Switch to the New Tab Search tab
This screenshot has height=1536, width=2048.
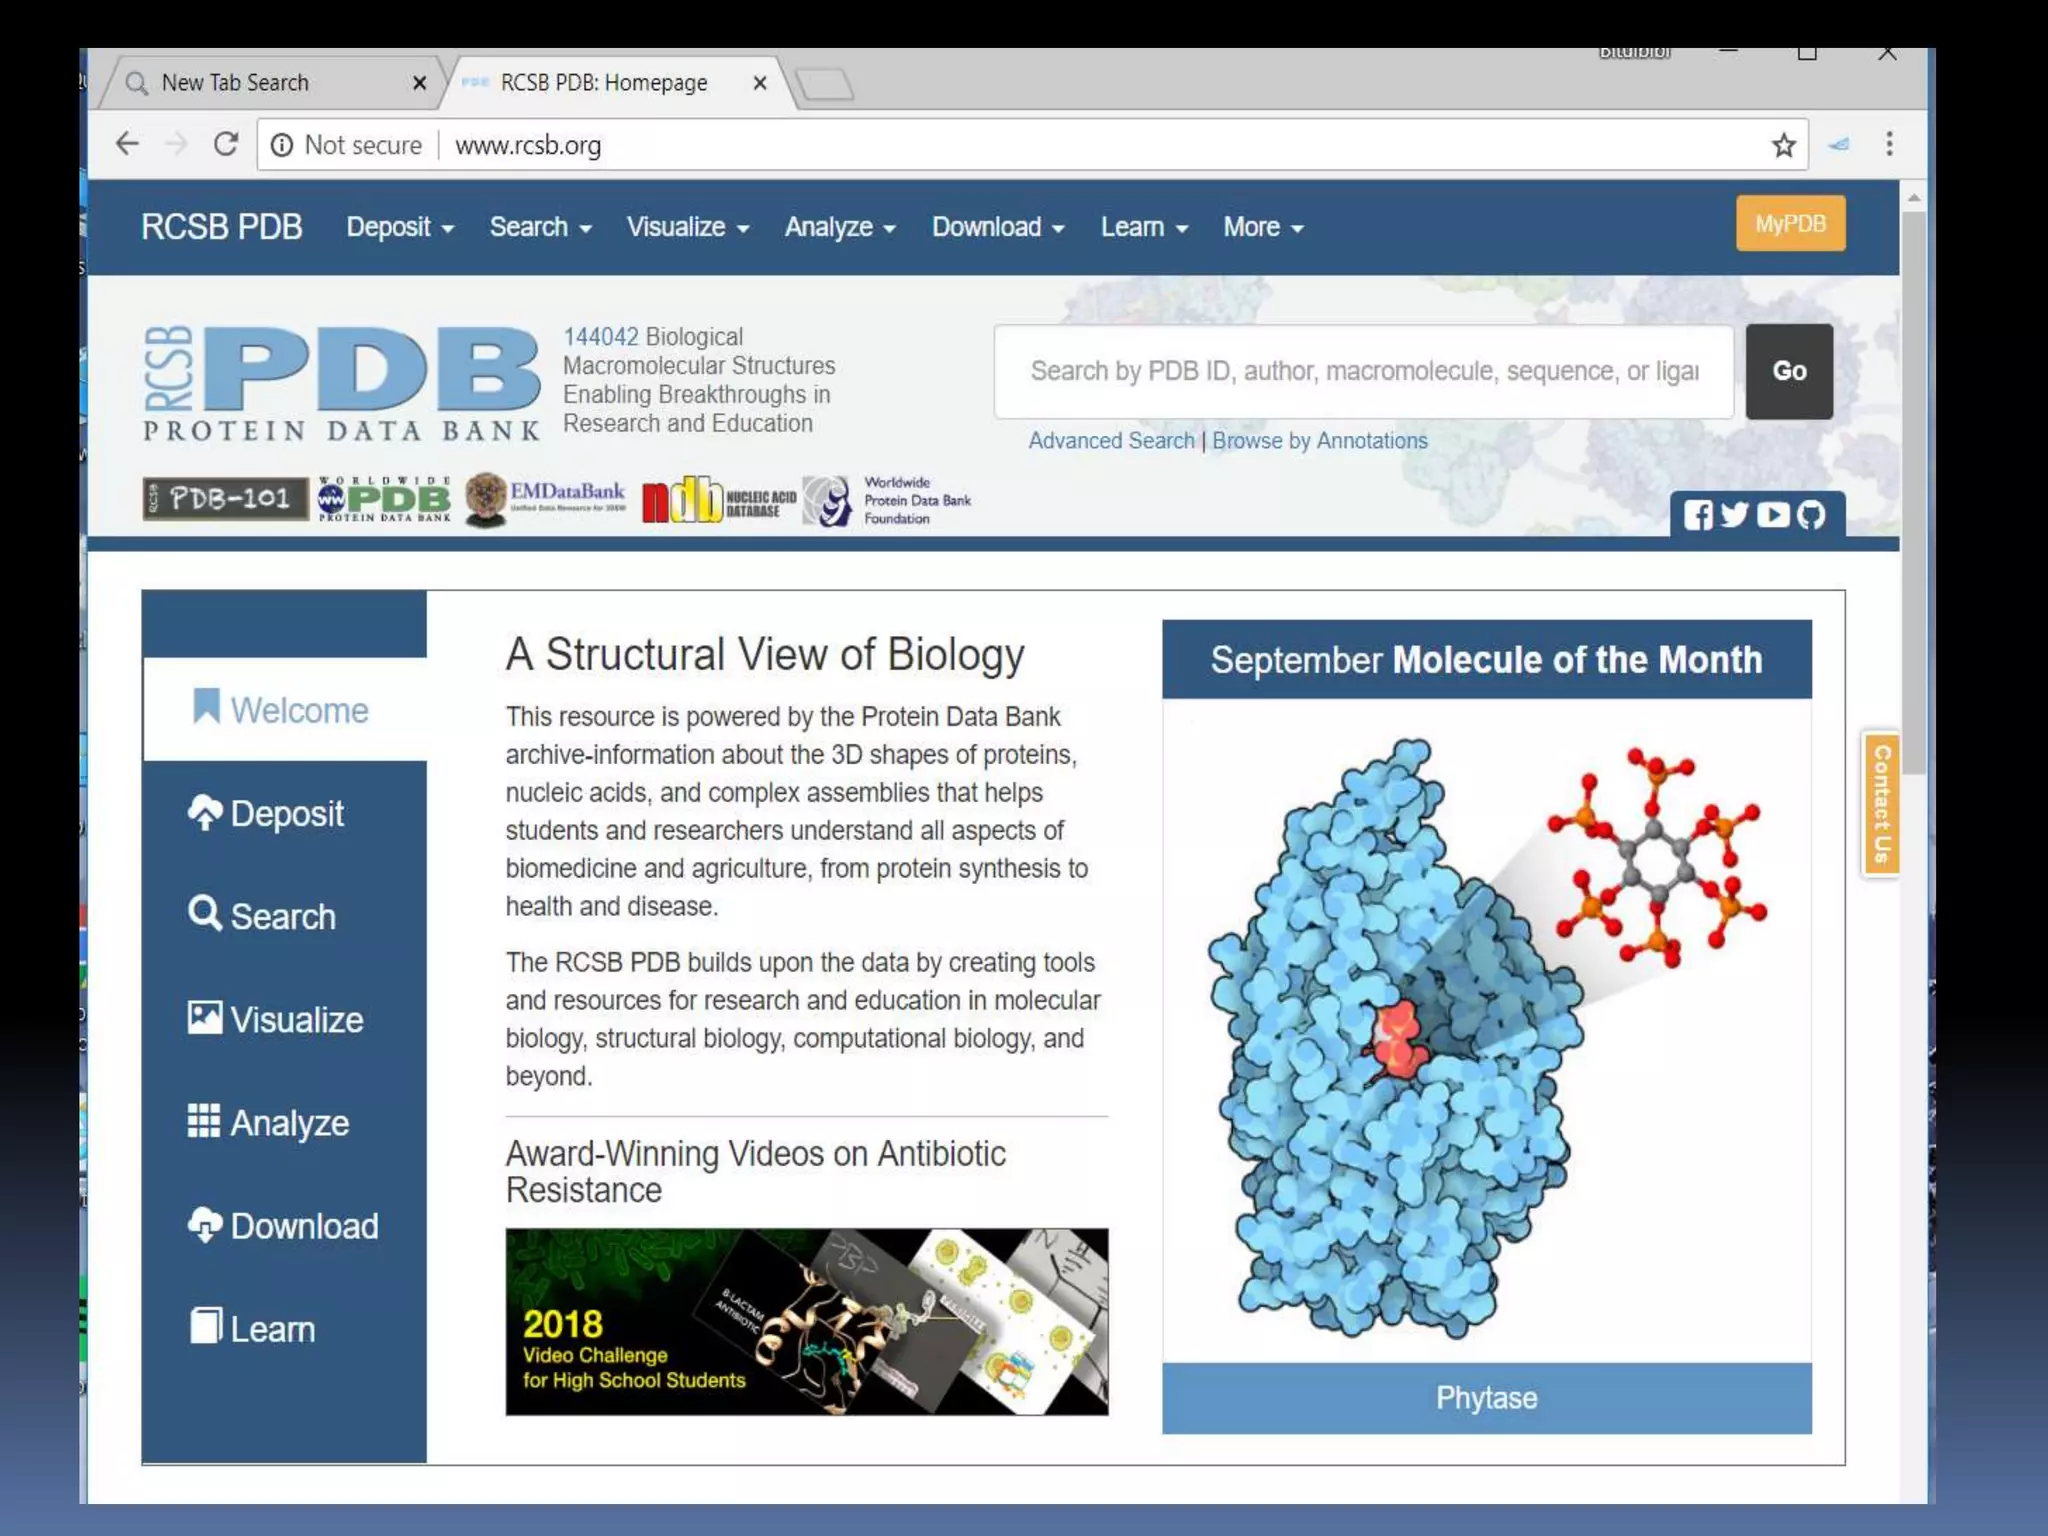pos(236,83)
